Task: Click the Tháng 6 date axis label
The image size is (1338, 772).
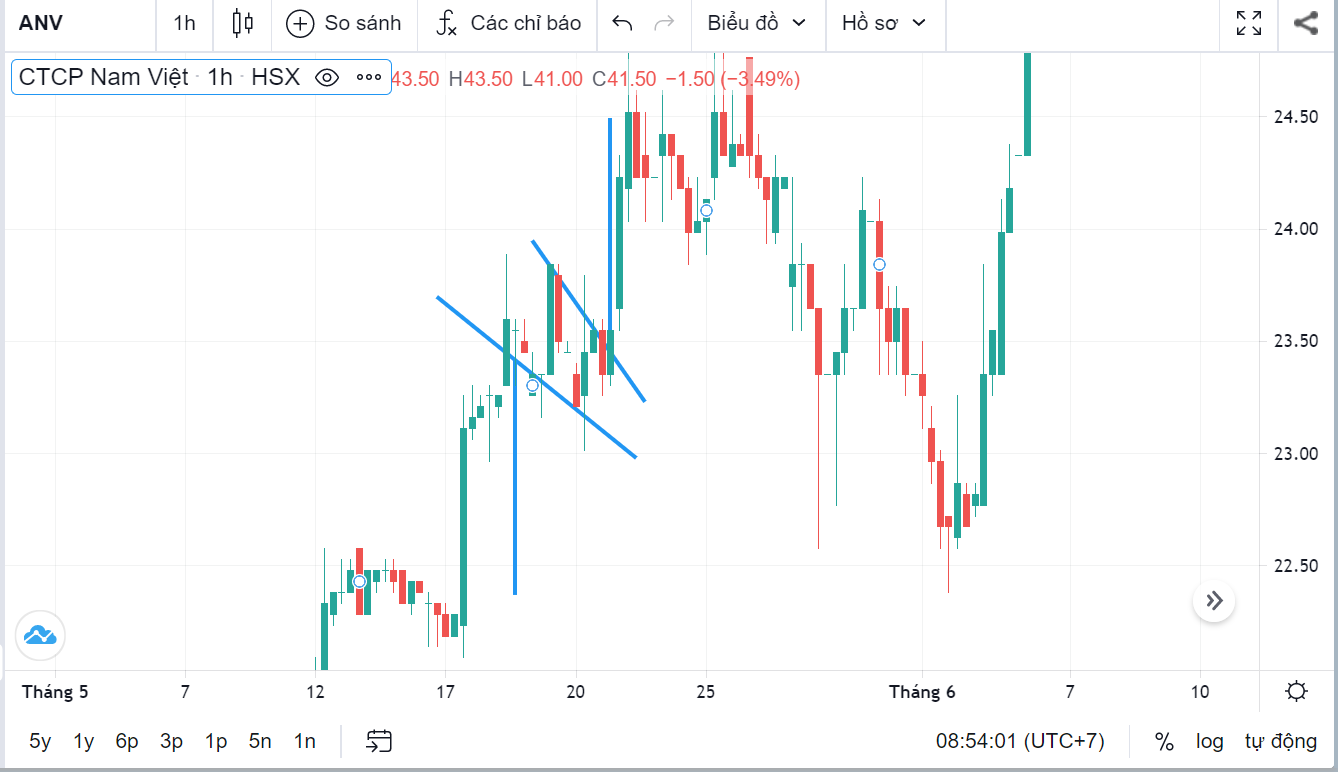Action: (x=922, y=691)
